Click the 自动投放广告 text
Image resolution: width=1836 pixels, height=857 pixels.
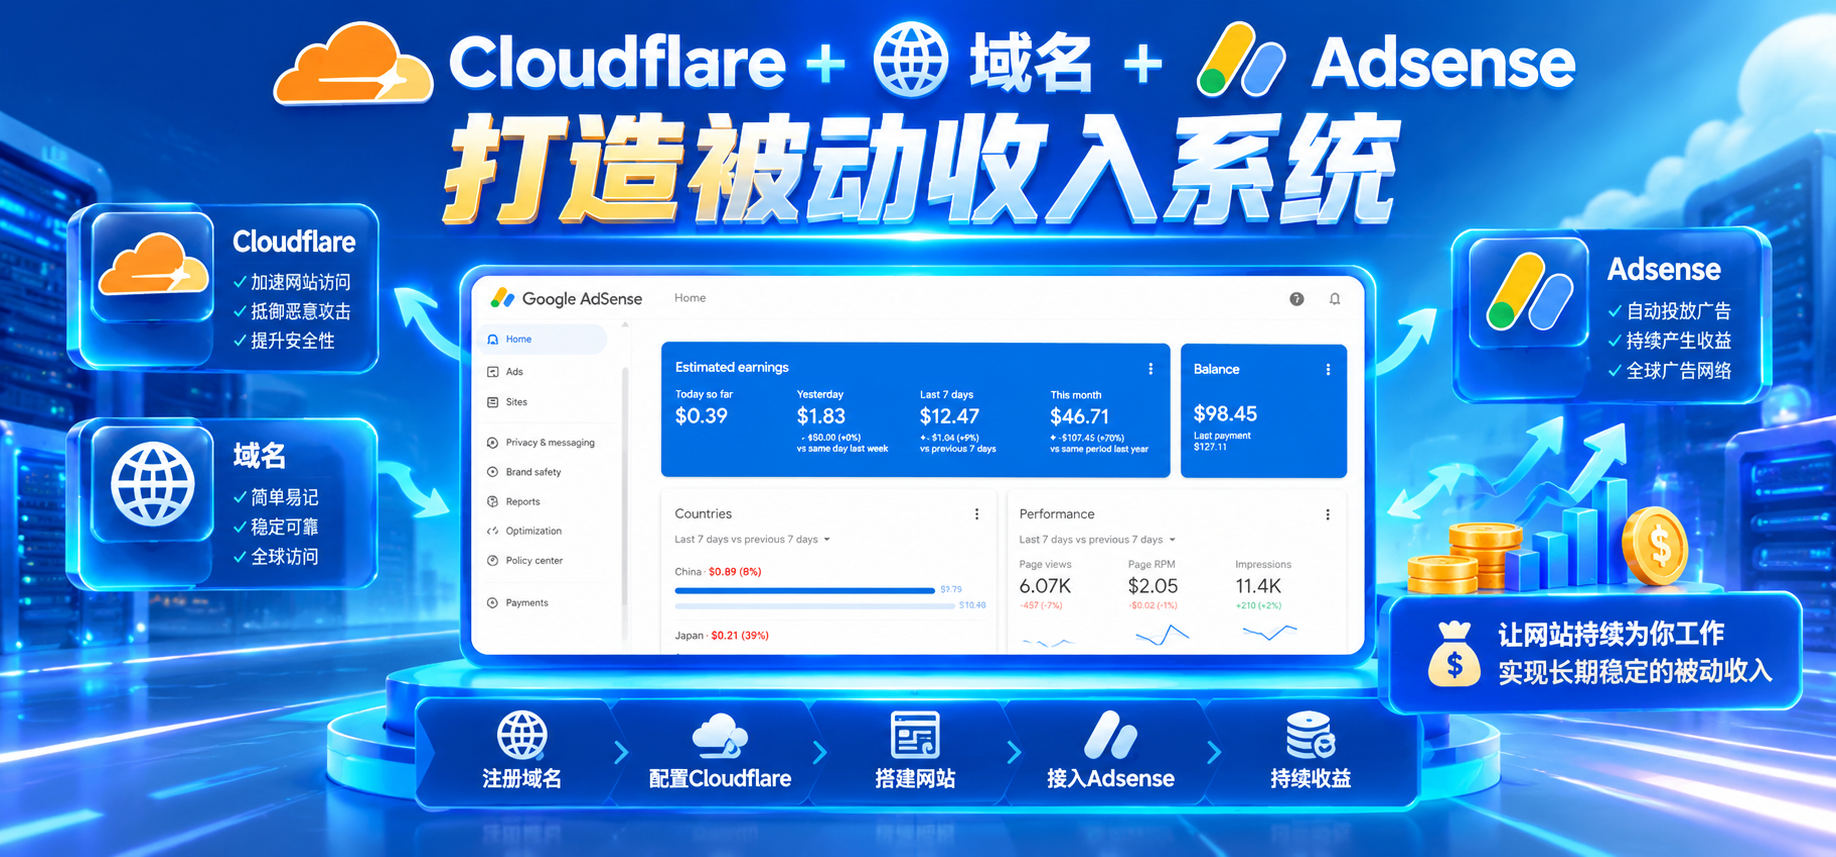[x=1678, y=312]
